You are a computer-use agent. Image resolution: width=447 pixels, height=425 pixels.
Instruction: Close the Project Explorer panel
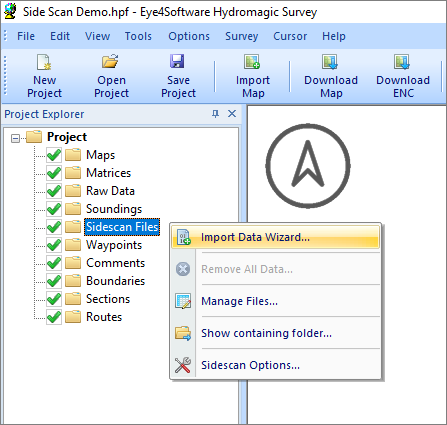coord(232,114)
